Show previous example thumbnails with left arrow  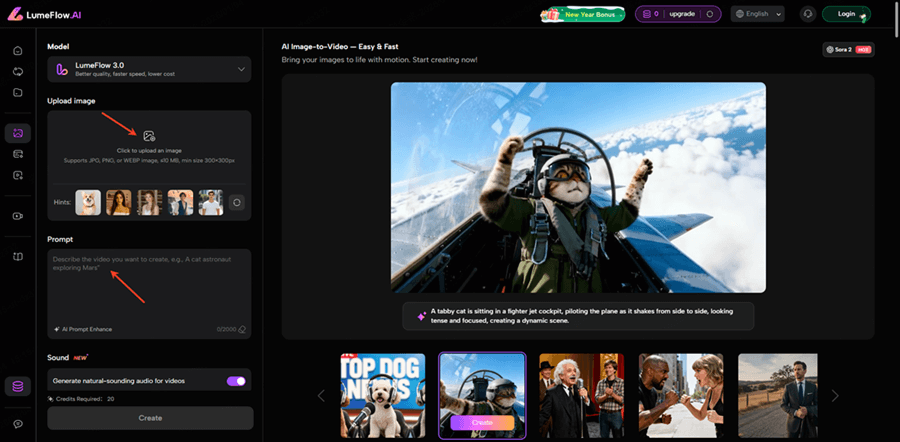321,396
